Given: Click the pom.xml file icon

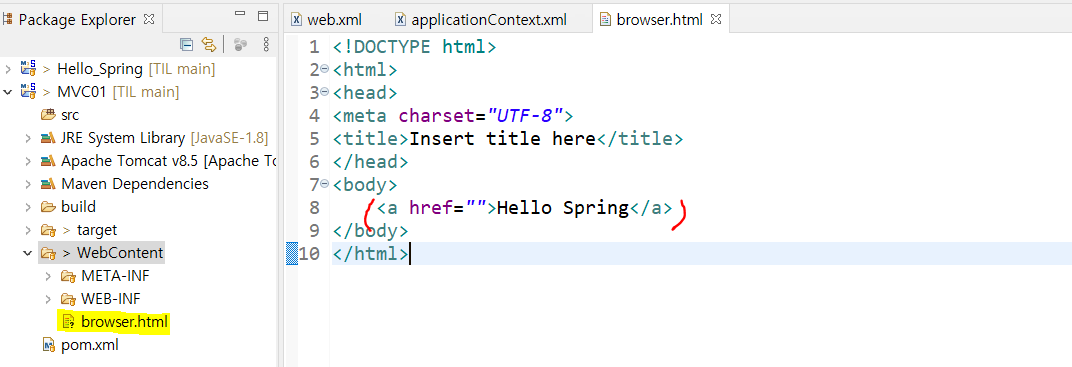Looking at the screenshot, I should 48,345.
